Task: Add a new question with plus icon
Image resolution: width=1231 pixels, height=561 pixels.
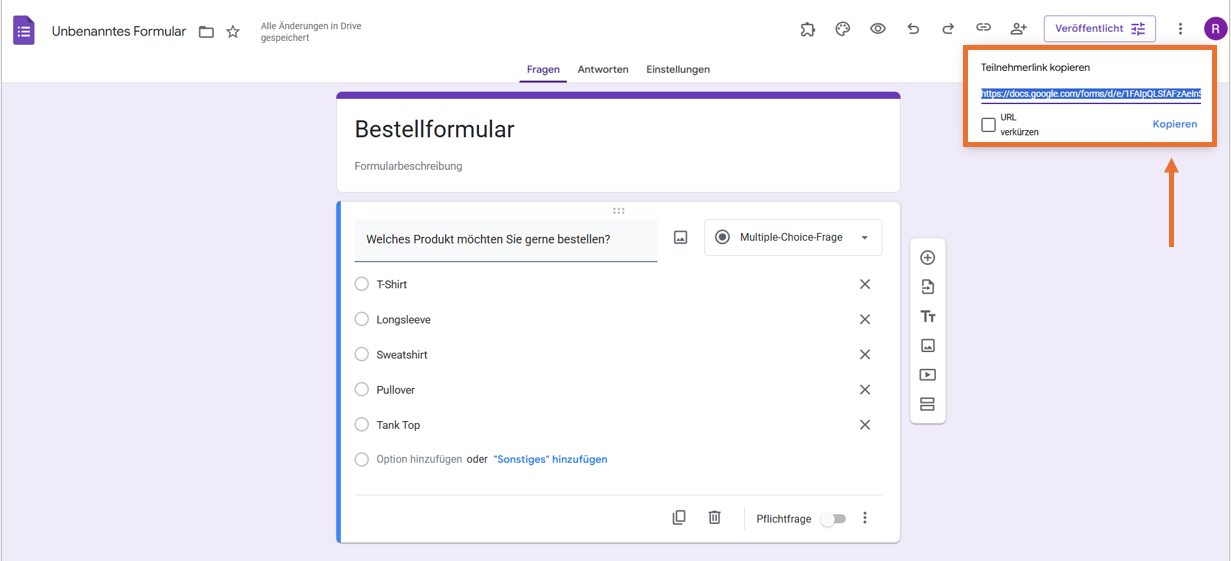Action: pos(928,258)
